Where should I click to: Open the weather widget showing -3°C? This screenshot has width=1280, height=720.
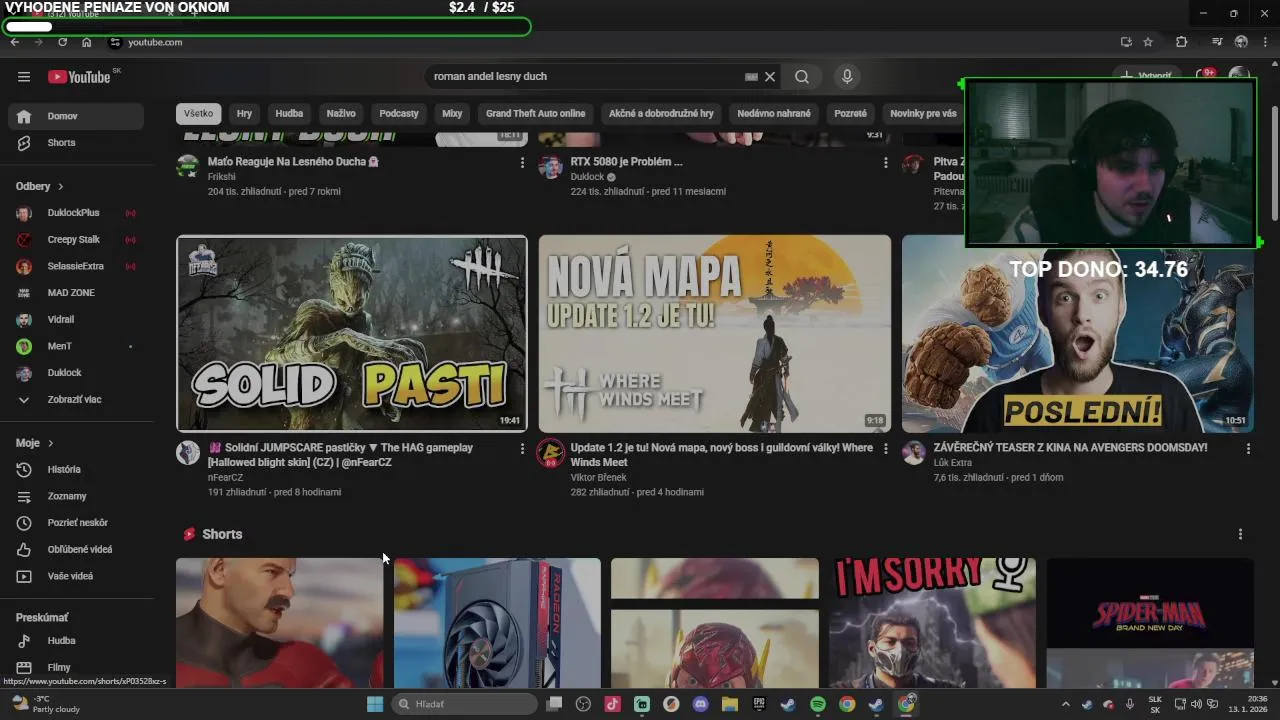pos(46,704)
